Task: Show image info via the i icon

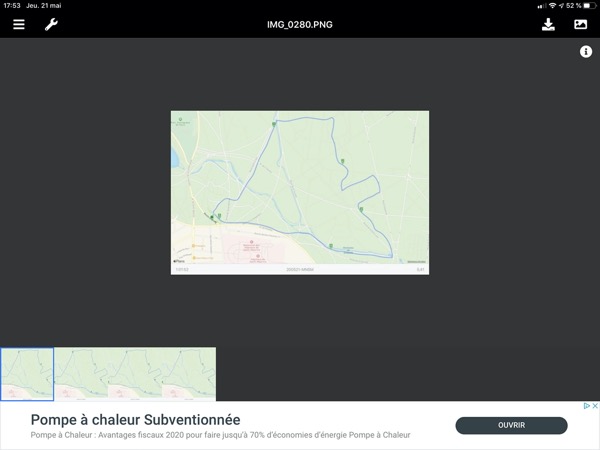Action: [x=586, y=52]
